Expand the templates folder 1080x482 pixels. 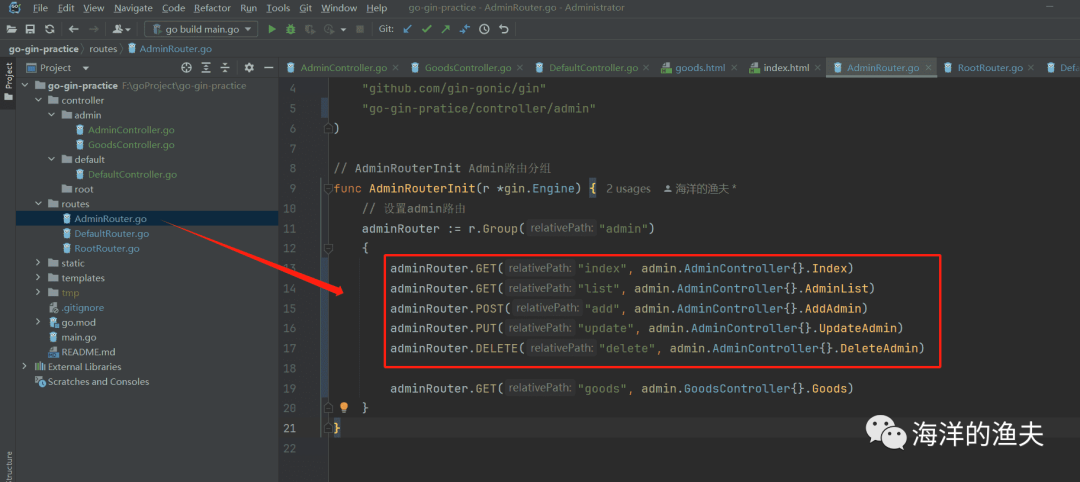(x=39, y=278)
